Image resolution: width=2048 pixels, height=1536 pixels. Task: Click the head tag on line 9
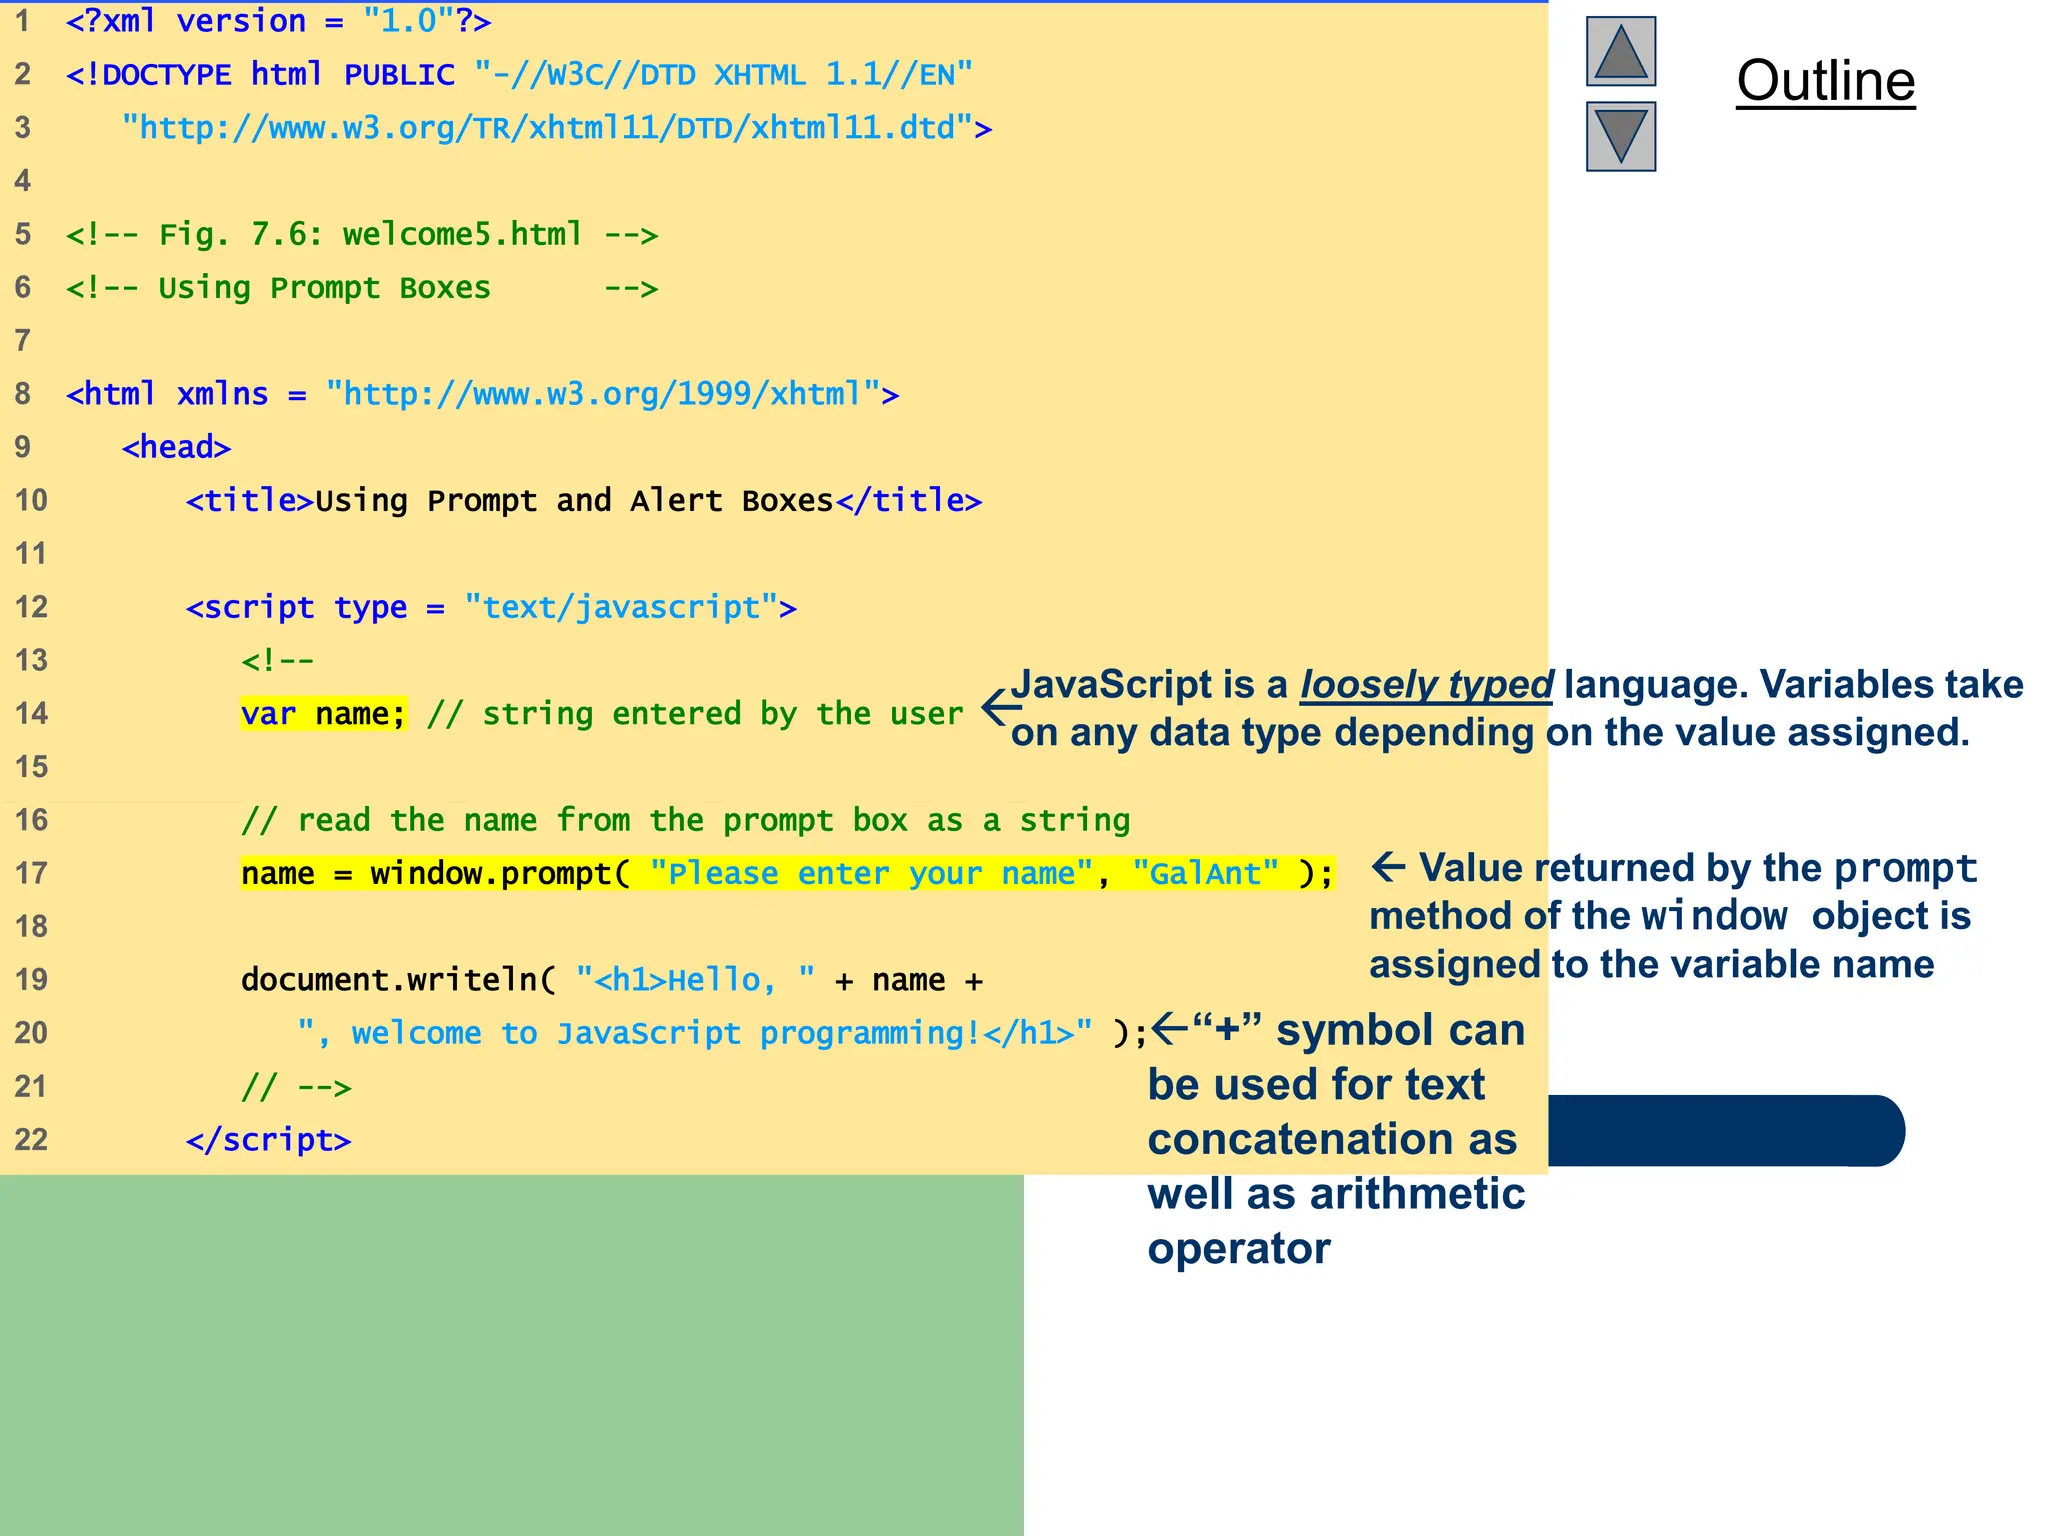pyautogui.click(x=176, y=447)
